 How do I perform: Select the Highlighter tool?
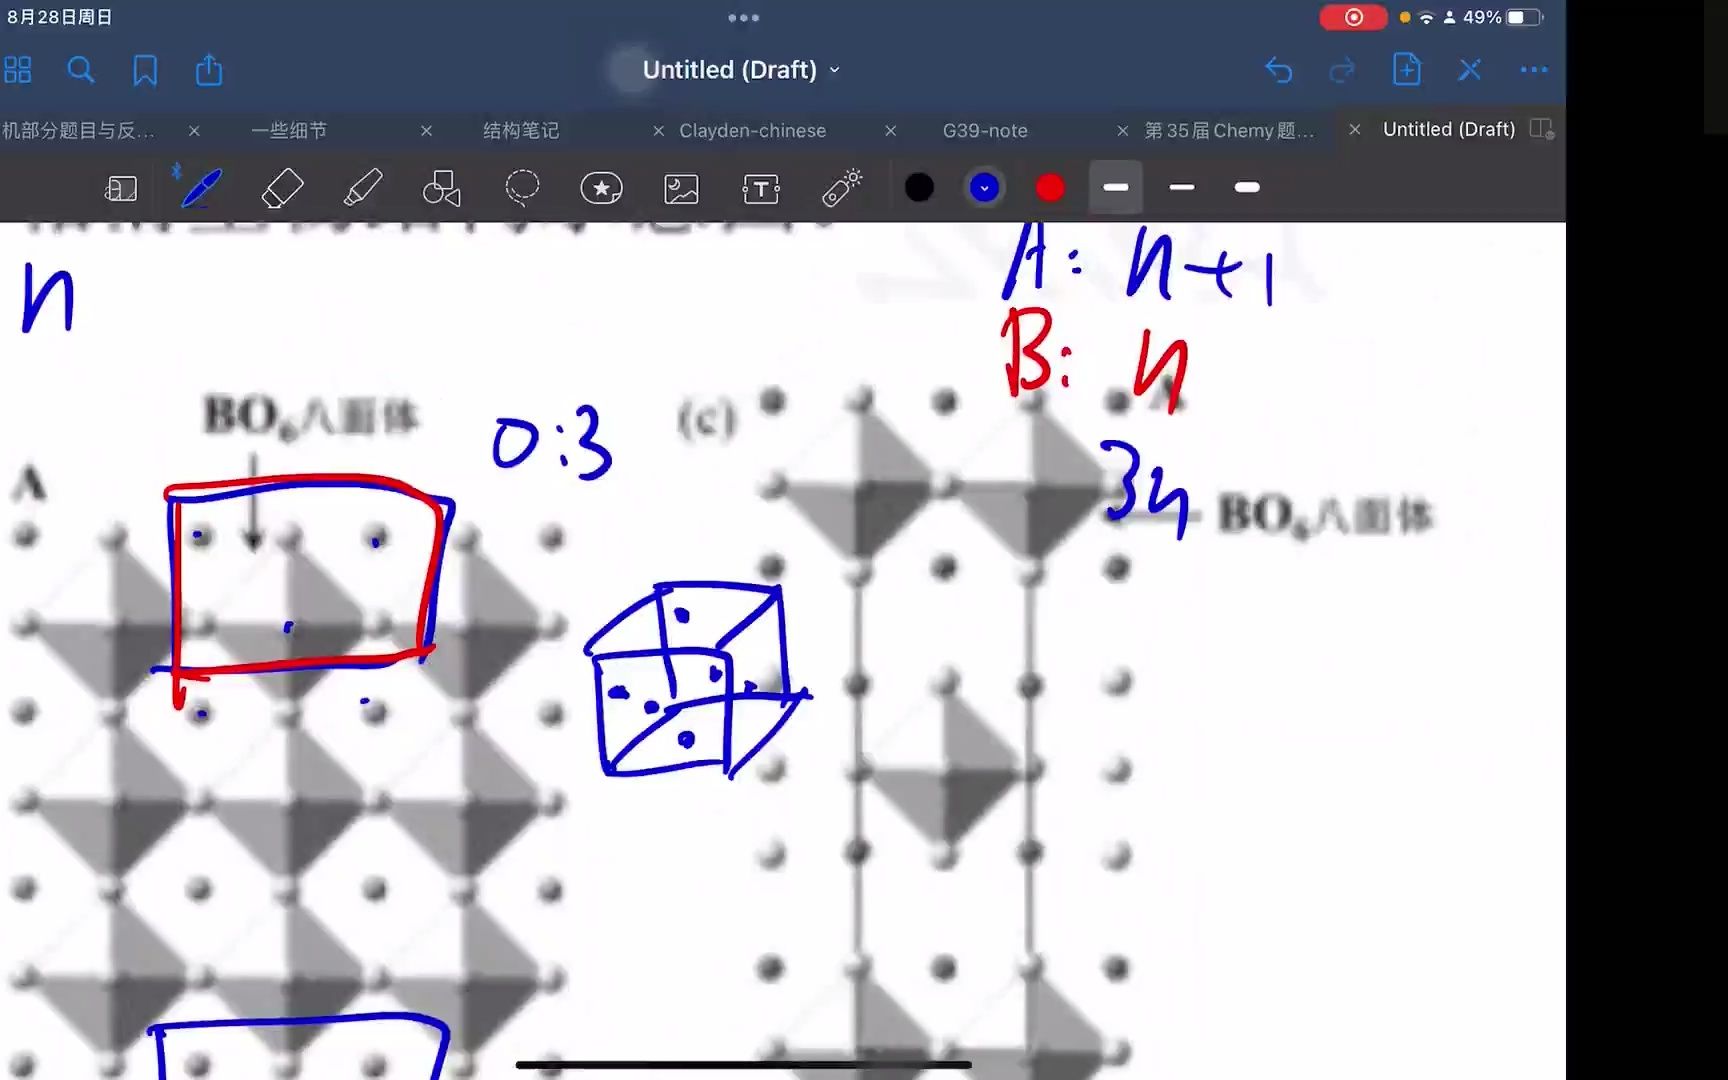point(362,188)
